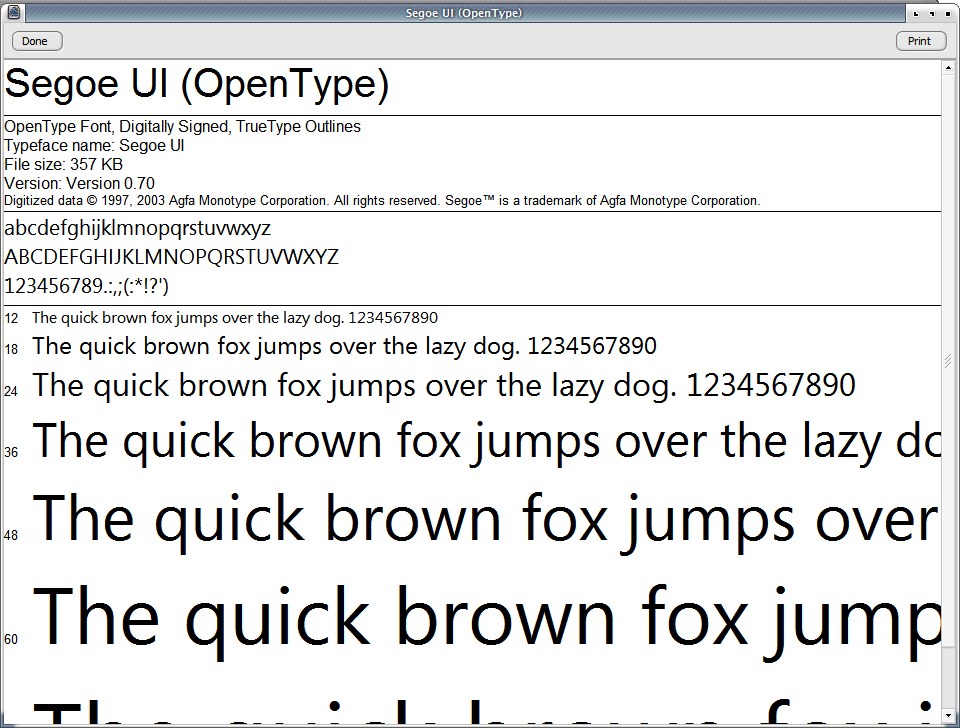The width and height of the screenshot is (960, 728).
Task: Click the Agfa Monotype copyright notice
Action: [x=382, y=199]
